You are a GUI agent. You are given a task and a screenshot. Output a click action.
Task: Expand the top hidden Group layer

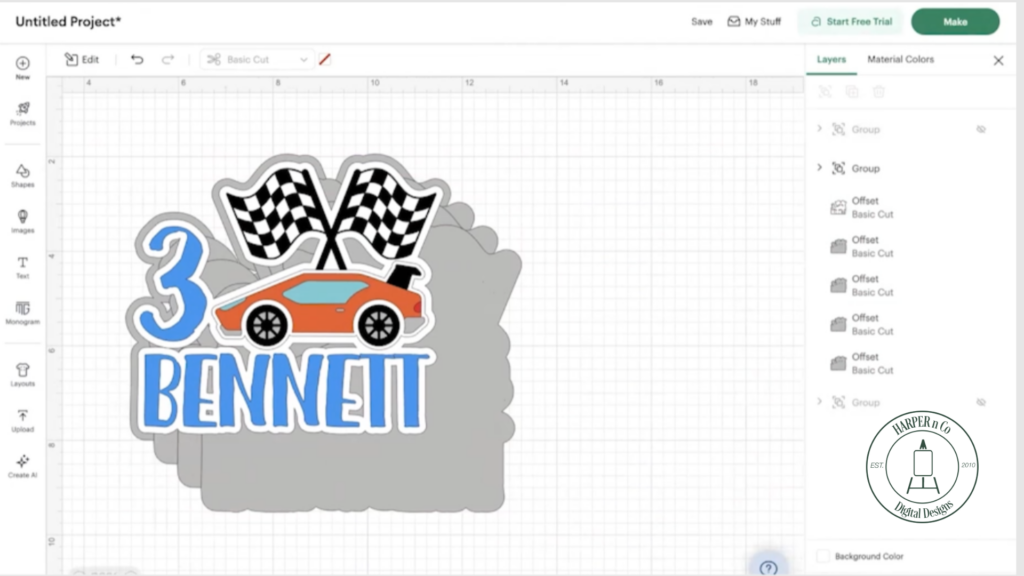click(x=819, y=129)
